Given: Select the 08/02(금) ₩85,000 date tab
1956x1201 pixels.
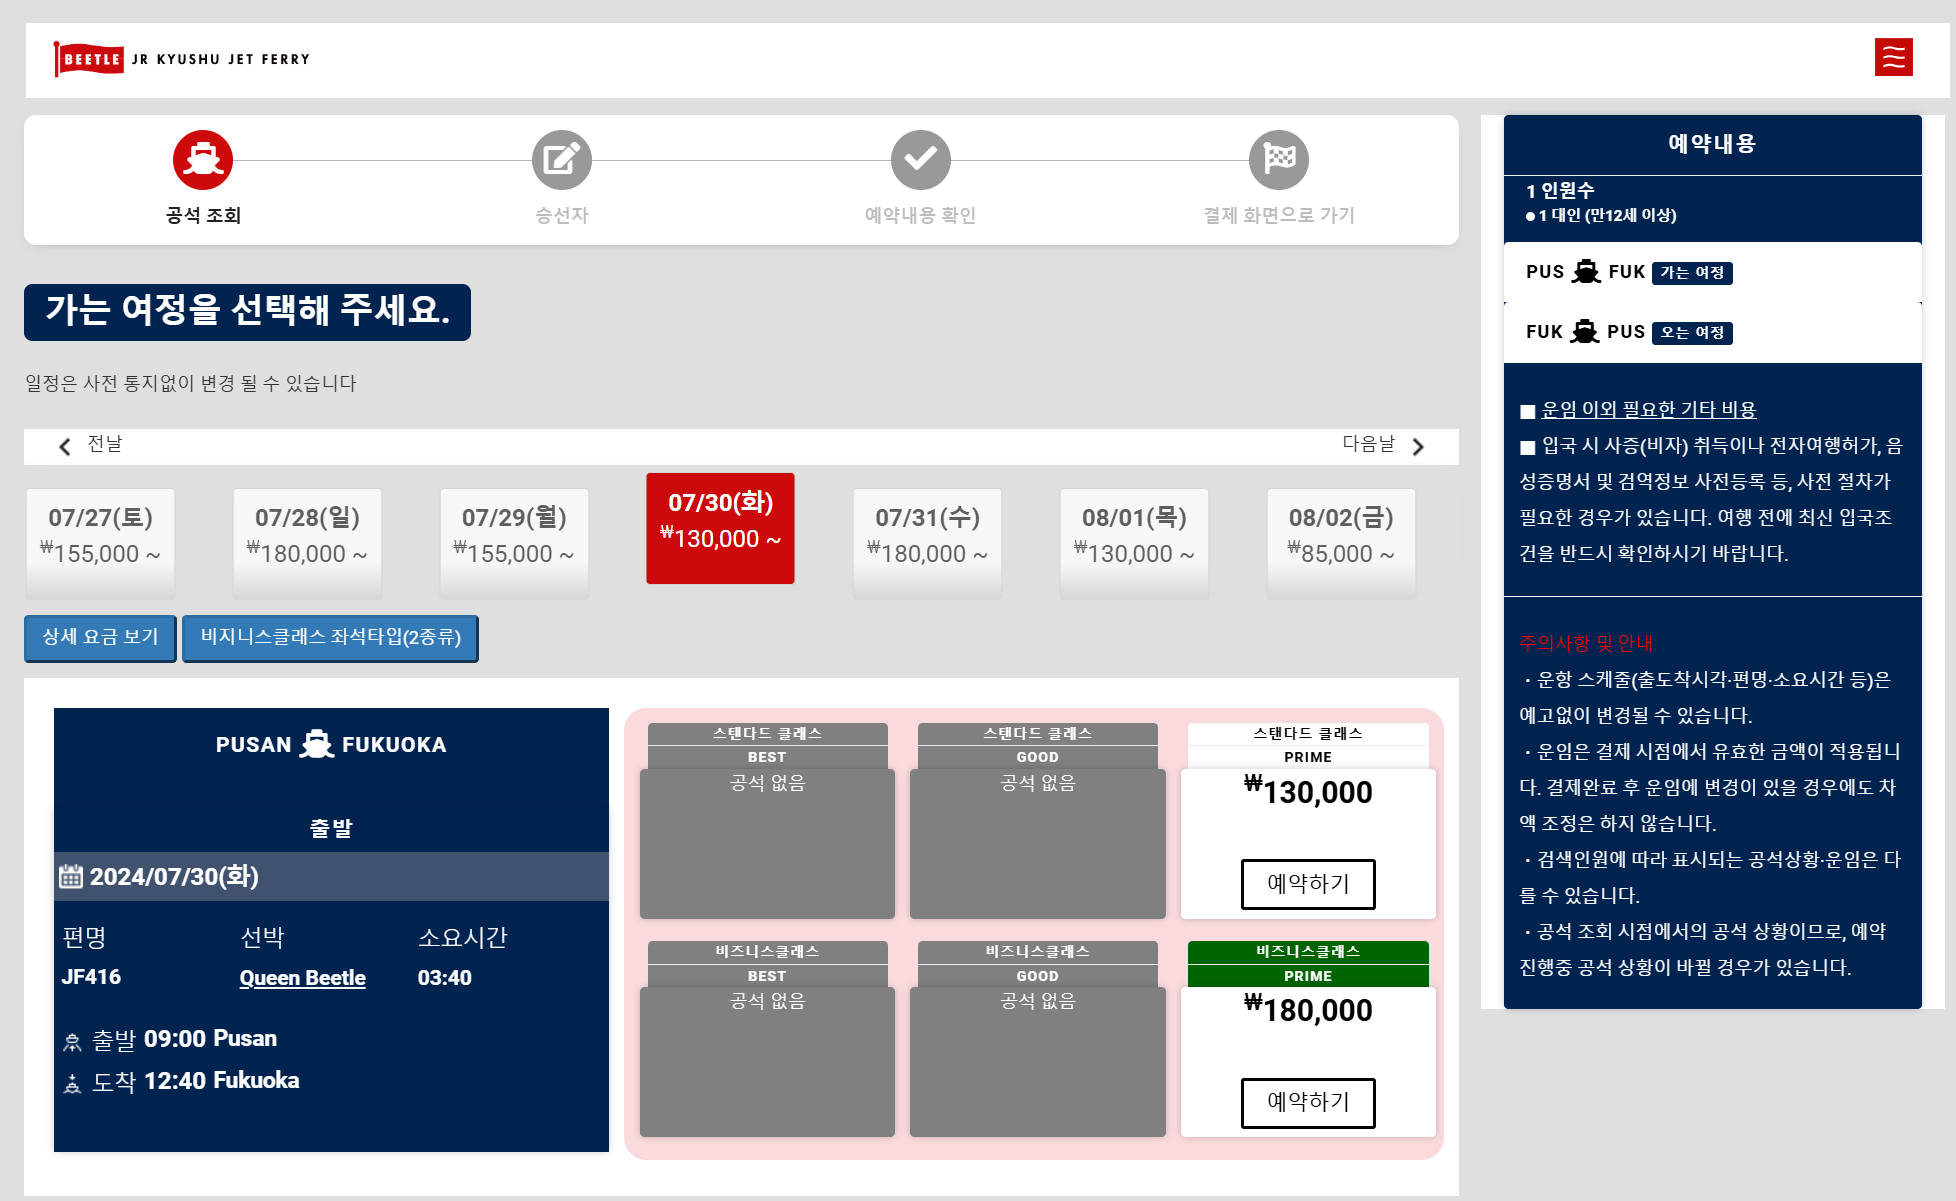Looking at the screenshot, I should [x=1340, y=536].
